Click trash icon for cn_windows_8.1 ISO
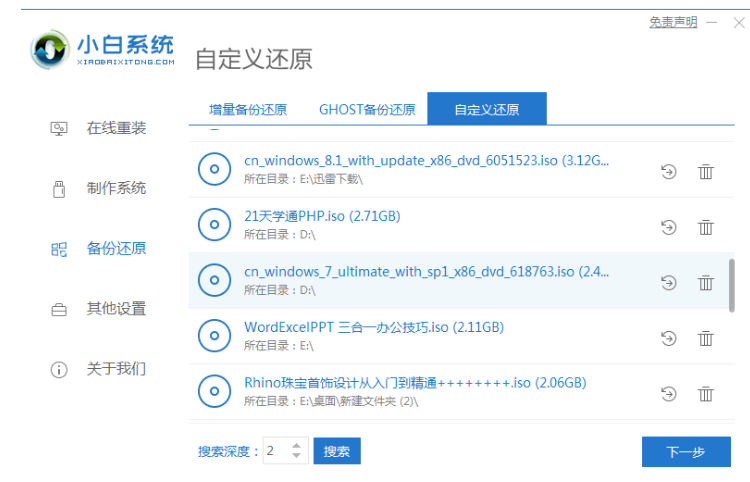The image size is (750, 482). (x=706, y=172)
